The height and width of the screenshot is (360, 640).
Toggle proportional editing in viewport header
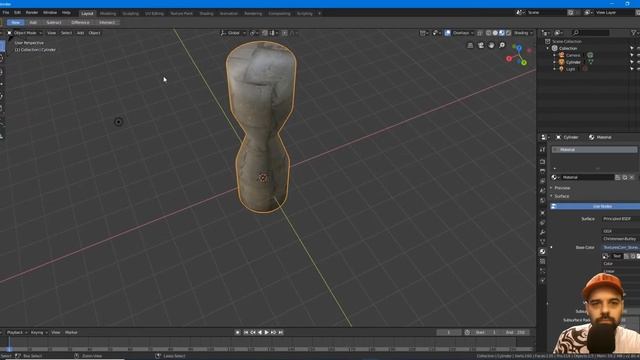(x=284, y=33)
